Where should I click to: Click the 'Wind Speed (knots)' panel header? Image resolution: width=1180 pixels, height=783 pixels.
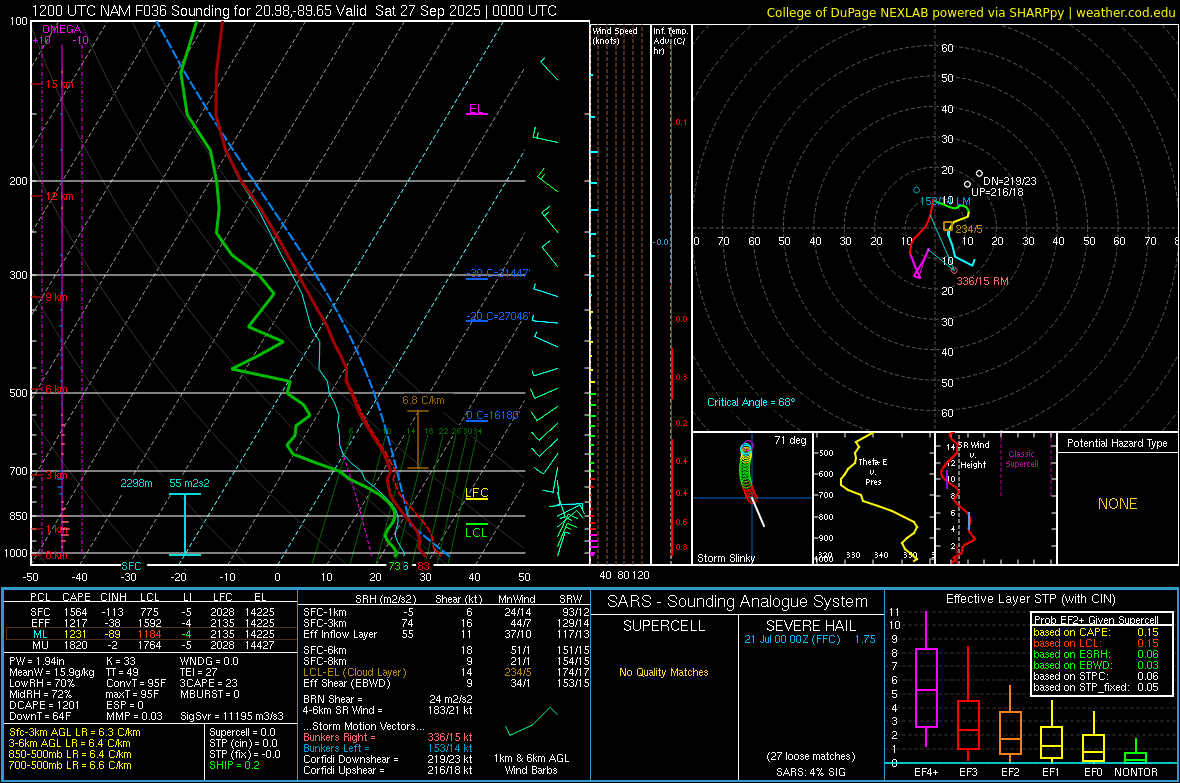tap(615, 35)
